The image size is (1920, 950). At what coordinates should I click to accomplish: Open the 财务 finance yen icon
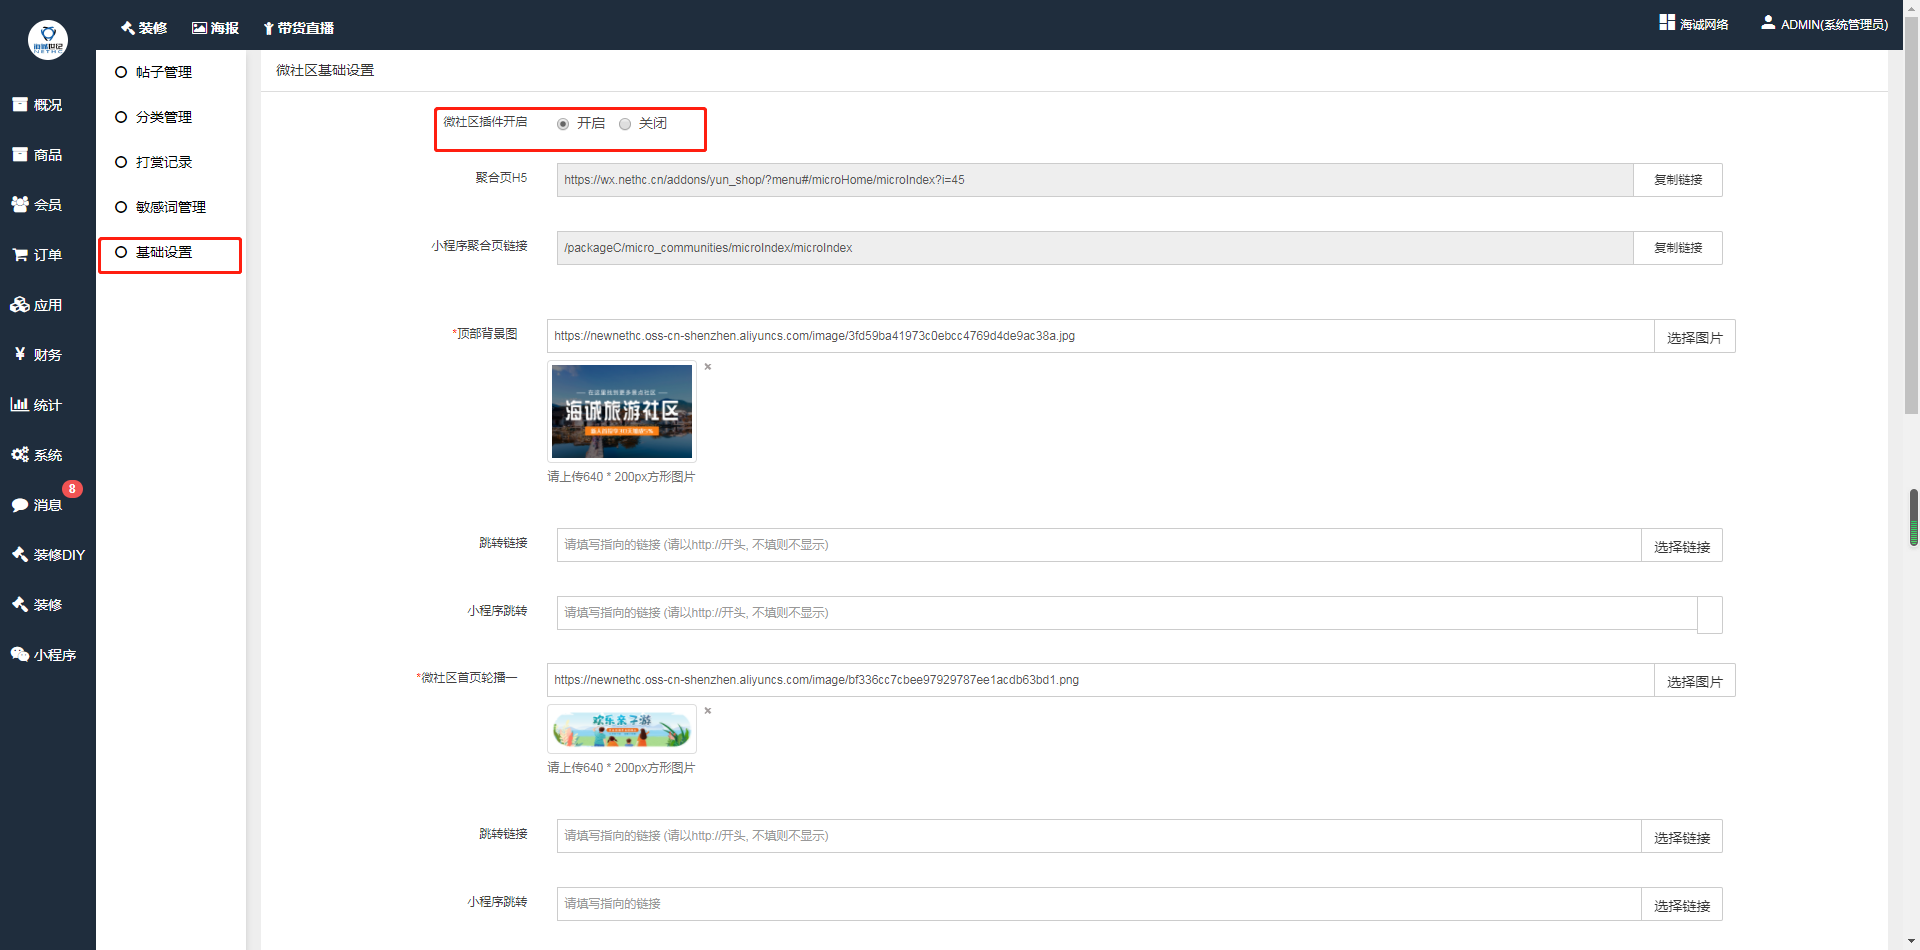tap(20, 355)
